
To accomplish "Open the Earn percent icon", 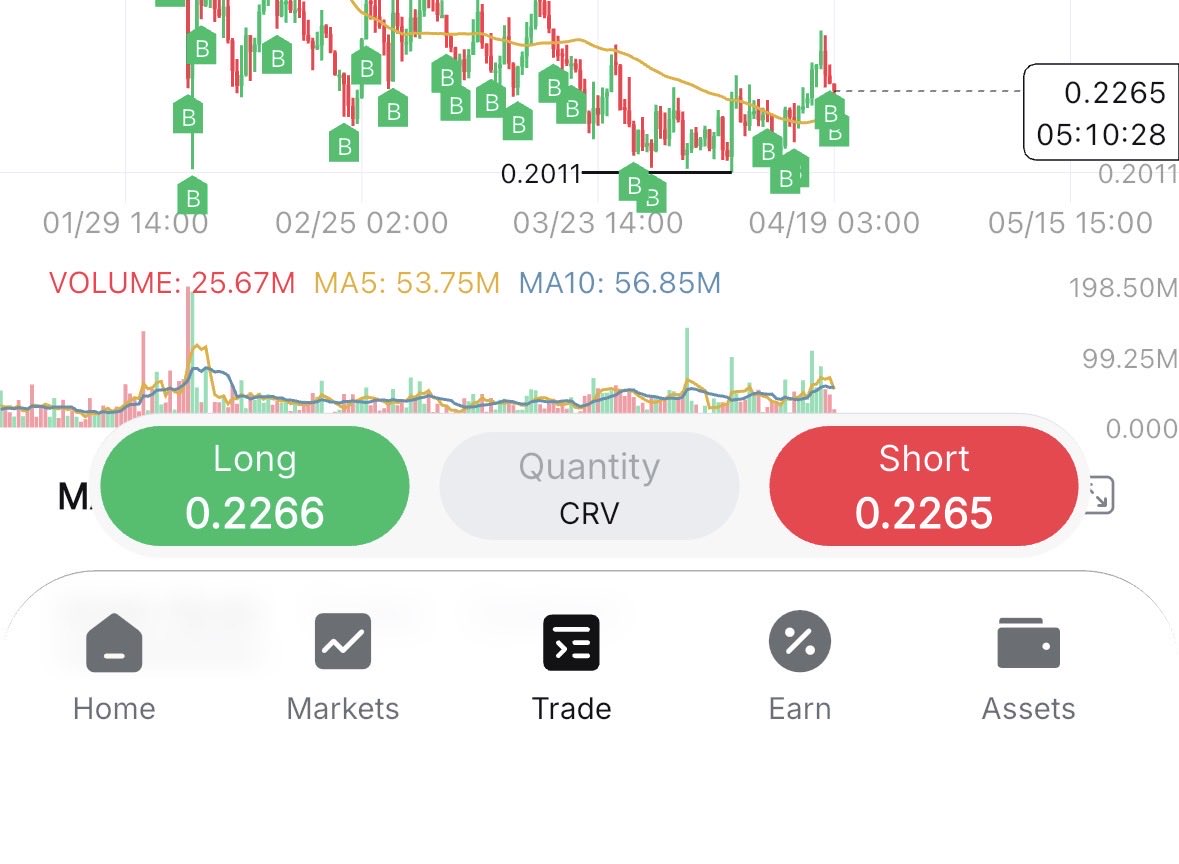I will (800, 641).
